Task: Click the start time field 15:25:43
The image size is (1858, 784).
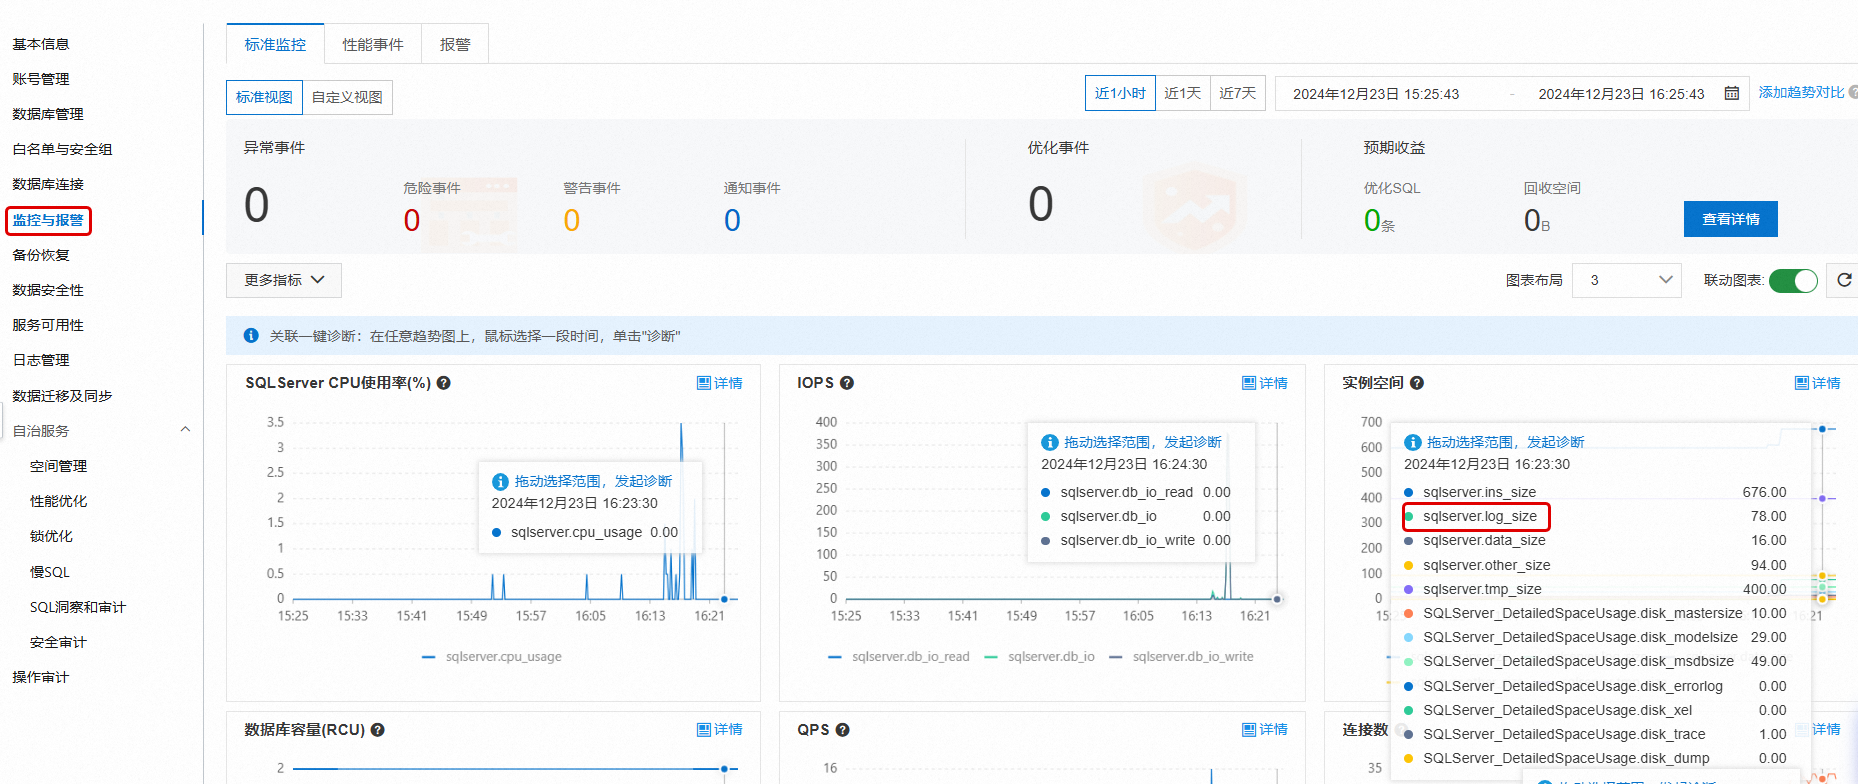Action: point(1376,94)
